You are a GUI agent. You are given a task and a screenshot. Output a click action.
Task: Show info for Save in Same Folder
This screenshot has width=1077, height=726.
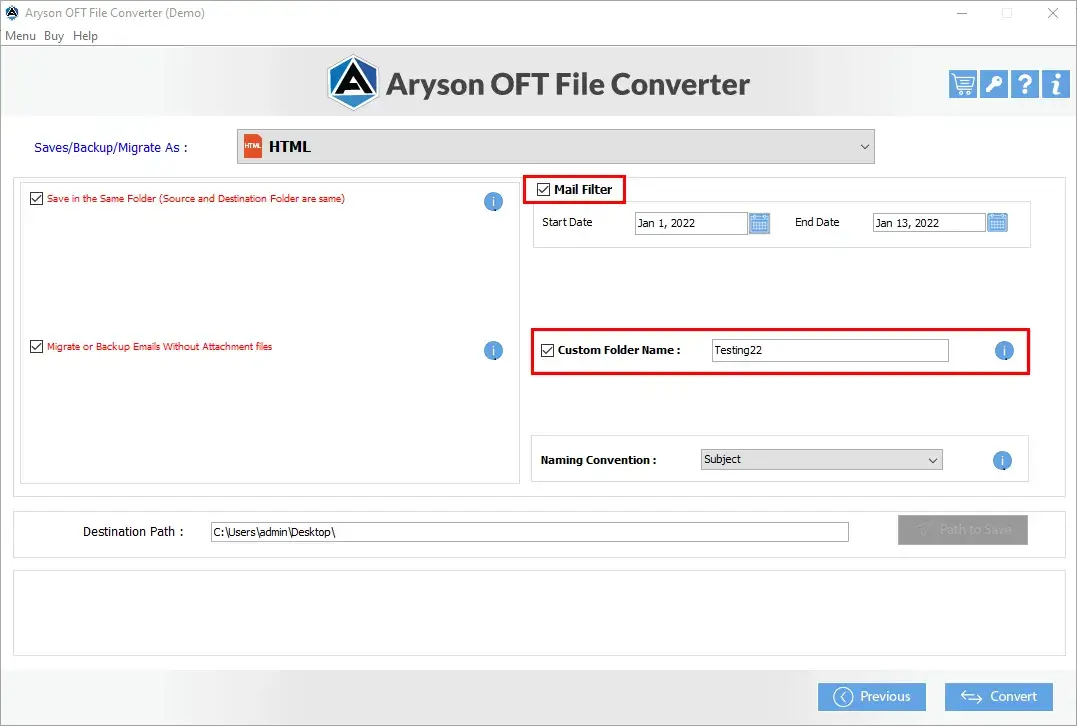(493, 201)
